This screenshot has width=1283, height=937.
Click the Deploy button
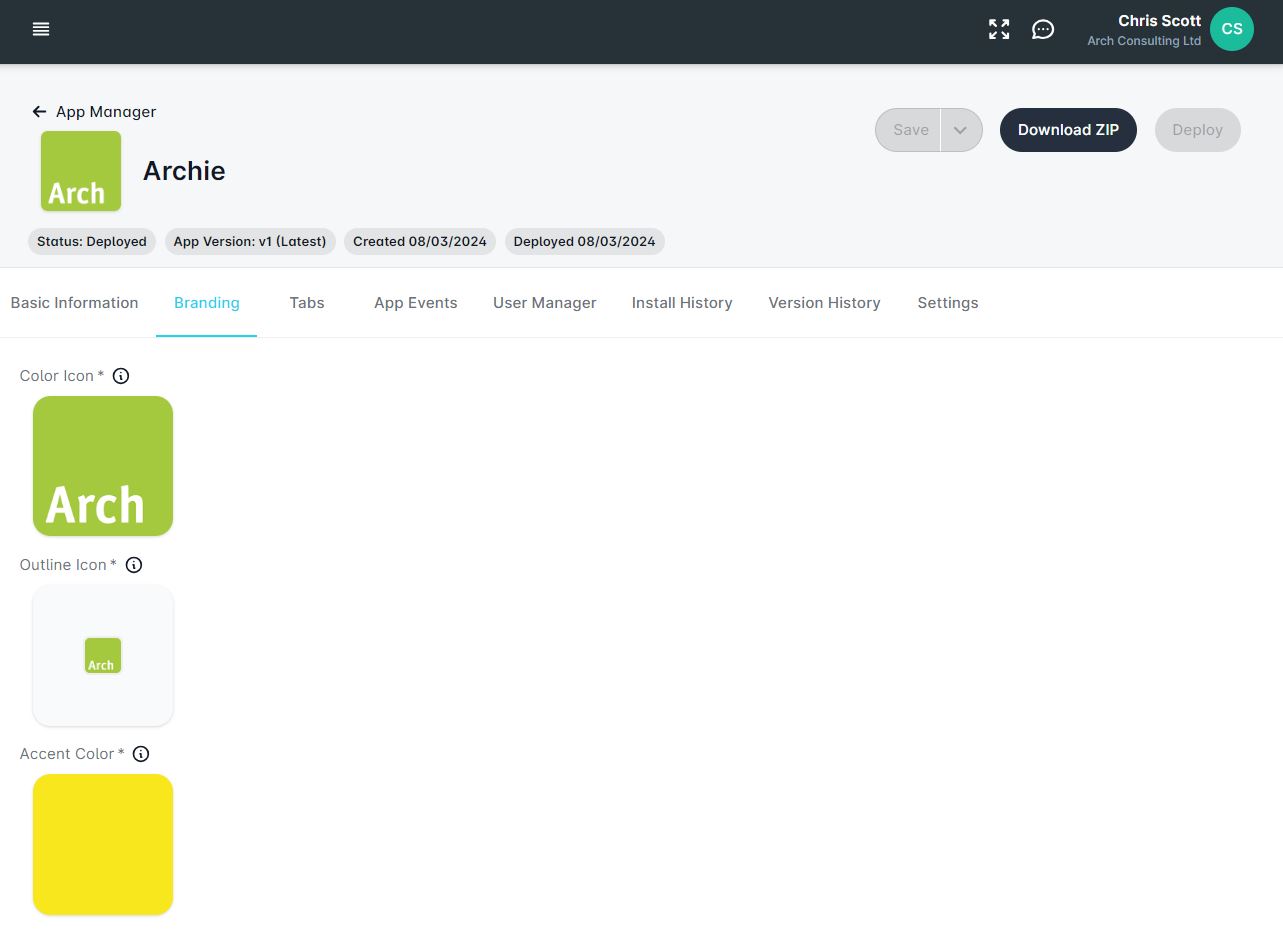[1197, 129]
